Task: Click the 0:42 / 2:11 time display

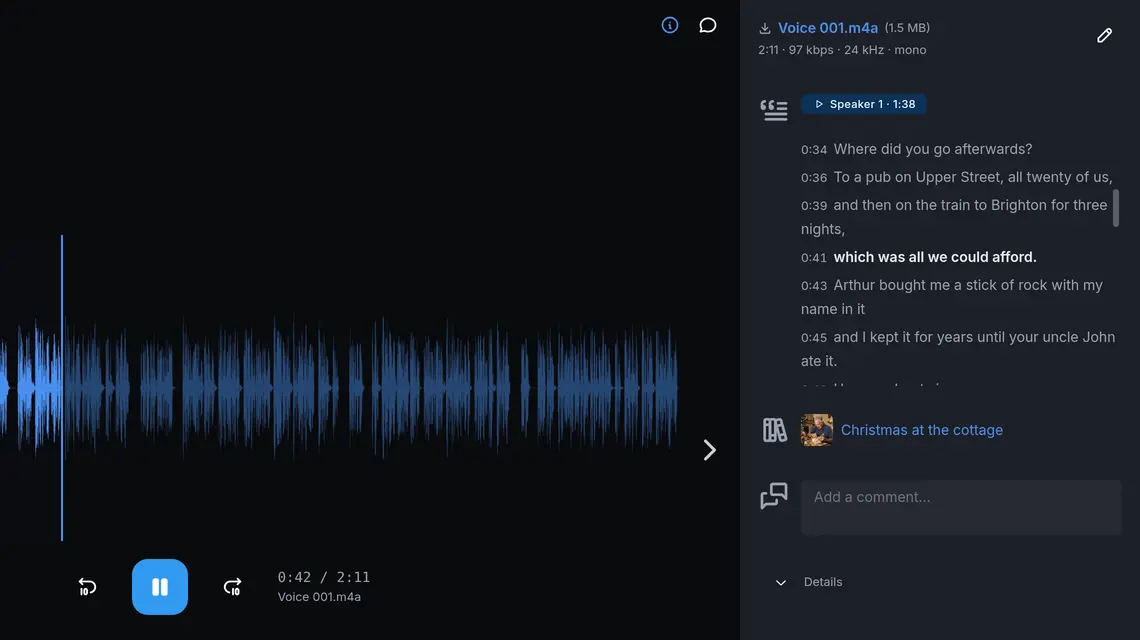Action: [324, 577]
